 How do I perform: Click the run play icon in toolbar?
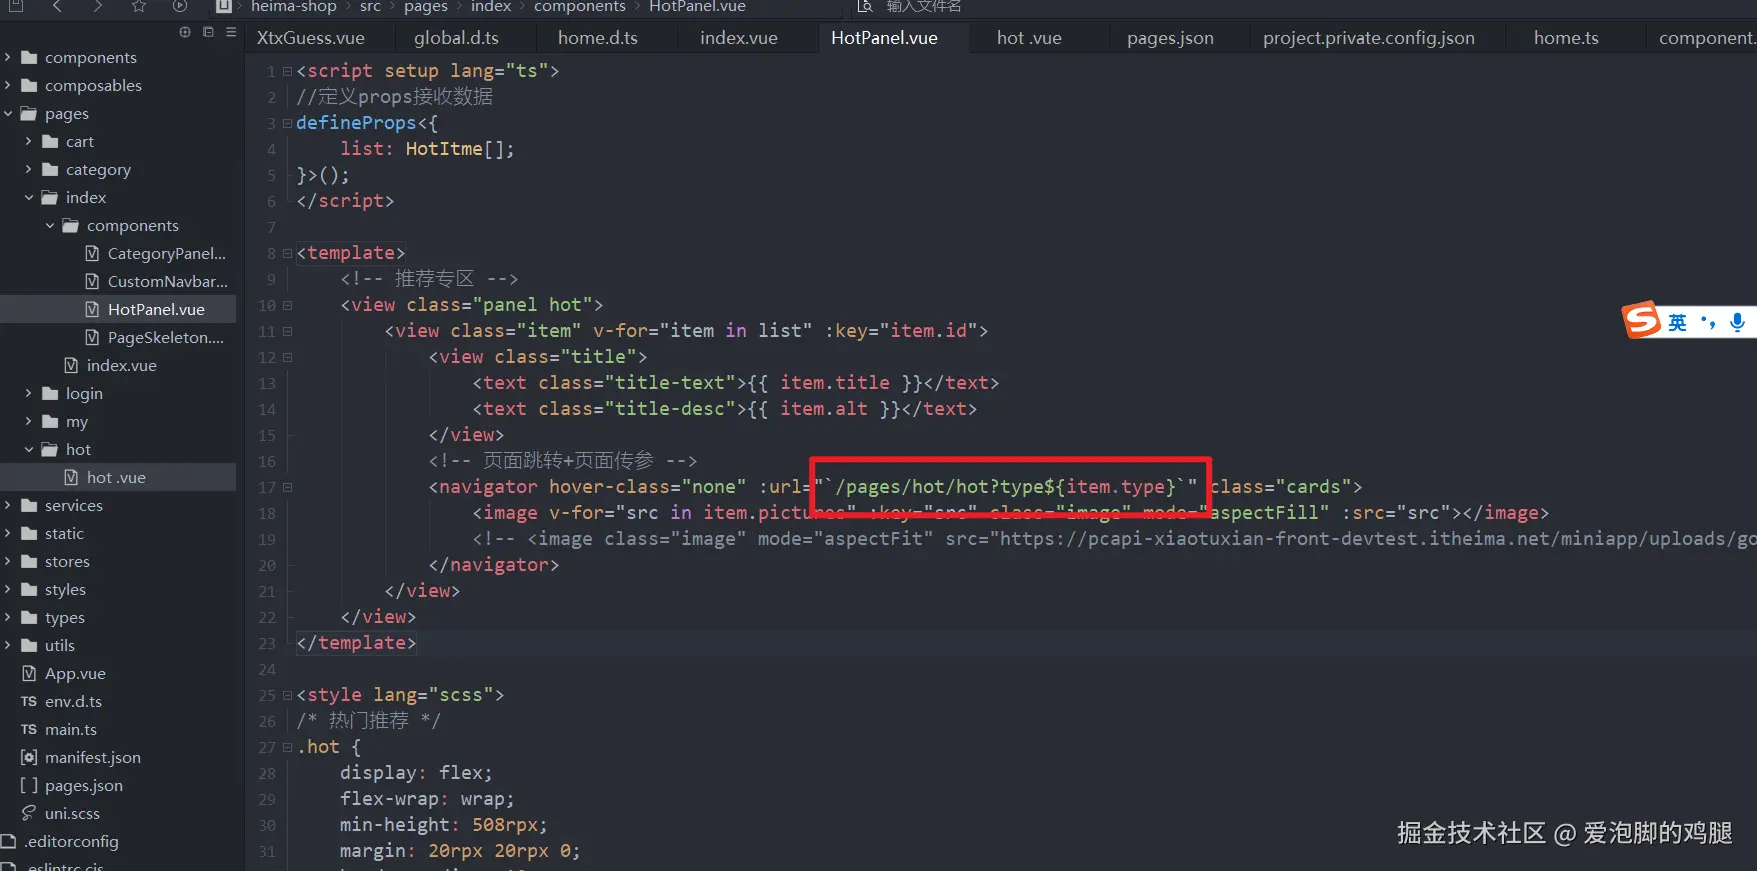pos(180,6)
